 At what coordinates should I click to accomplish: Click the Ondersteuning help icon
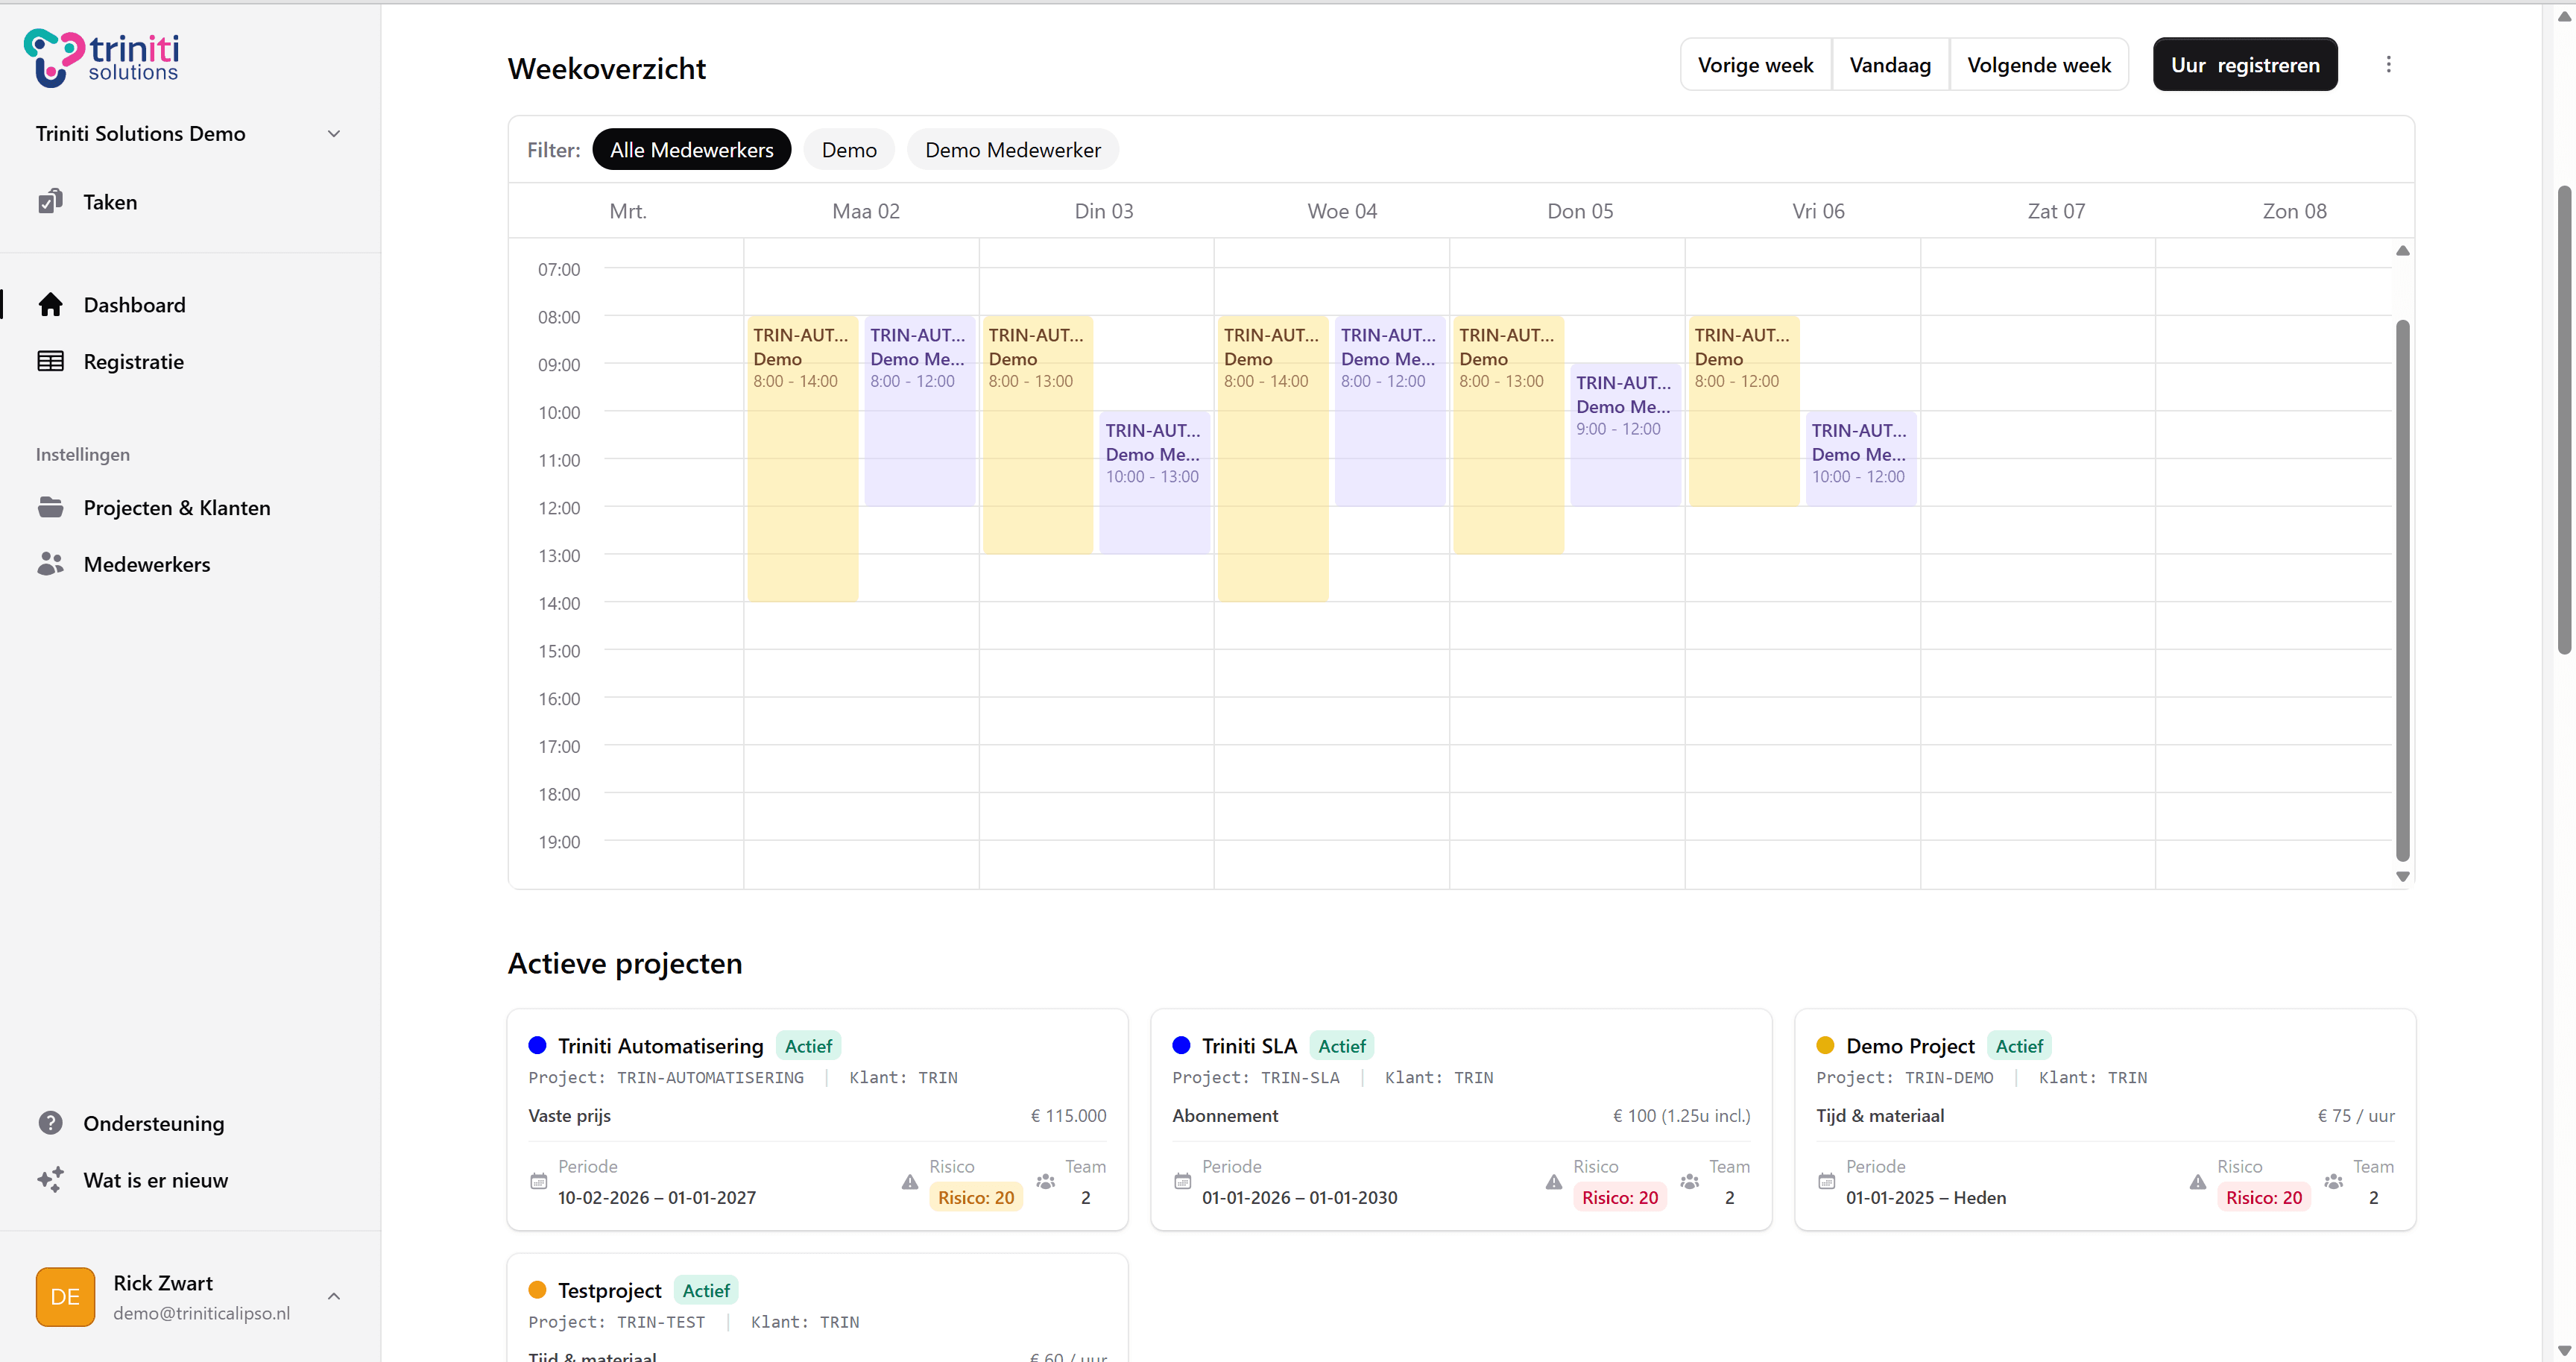tap(50, 1123)
